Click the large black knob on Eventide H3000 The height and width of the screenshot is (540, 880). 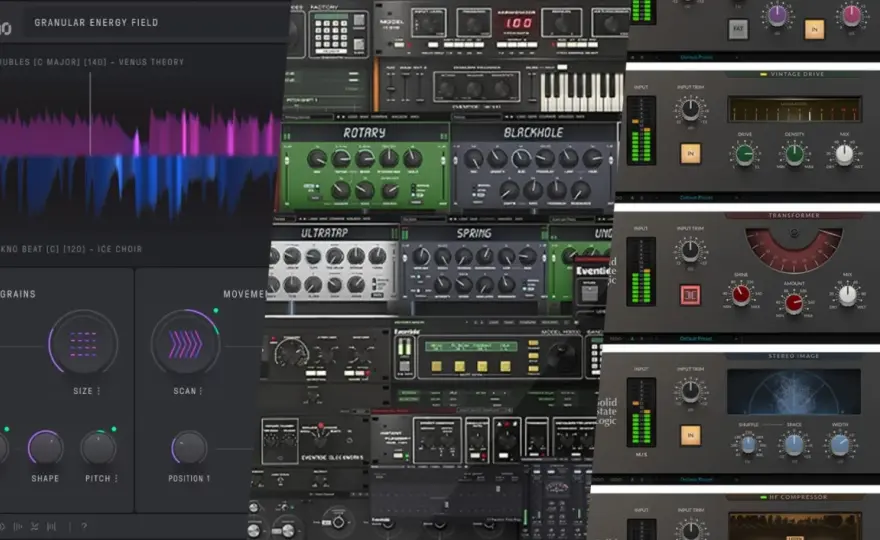pos(561,356)
